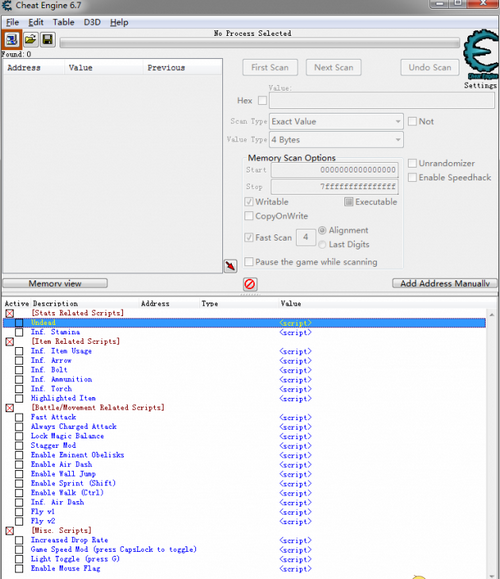Click the scan progress bar
Image resolution: width=500 pixels, height=579 pixels.
(x=260, y=43)
